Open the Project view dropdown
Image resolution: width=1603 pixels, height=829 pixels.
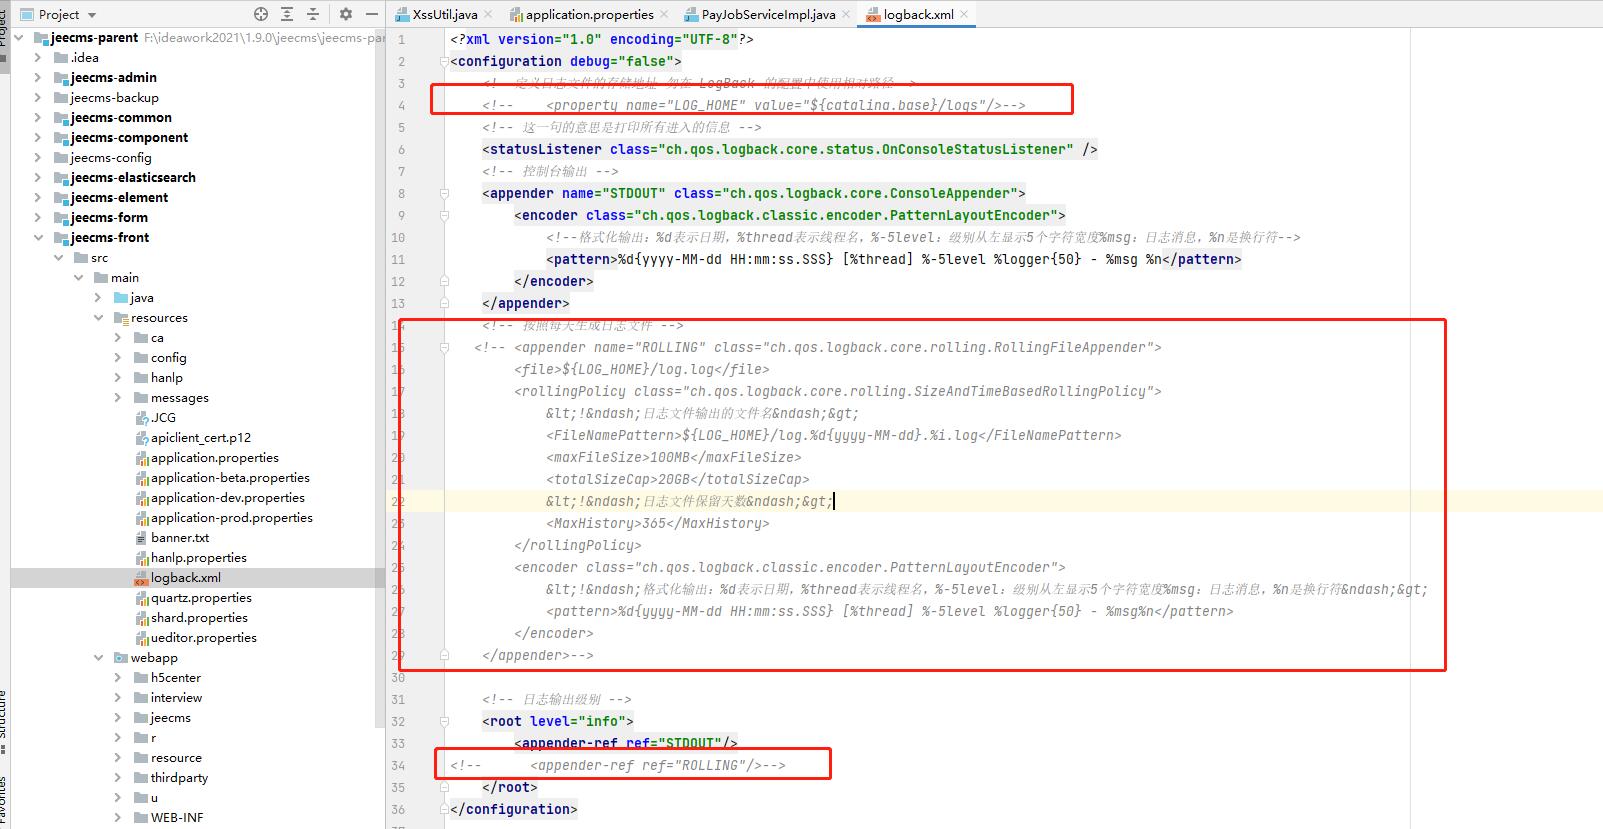point(92,15)
